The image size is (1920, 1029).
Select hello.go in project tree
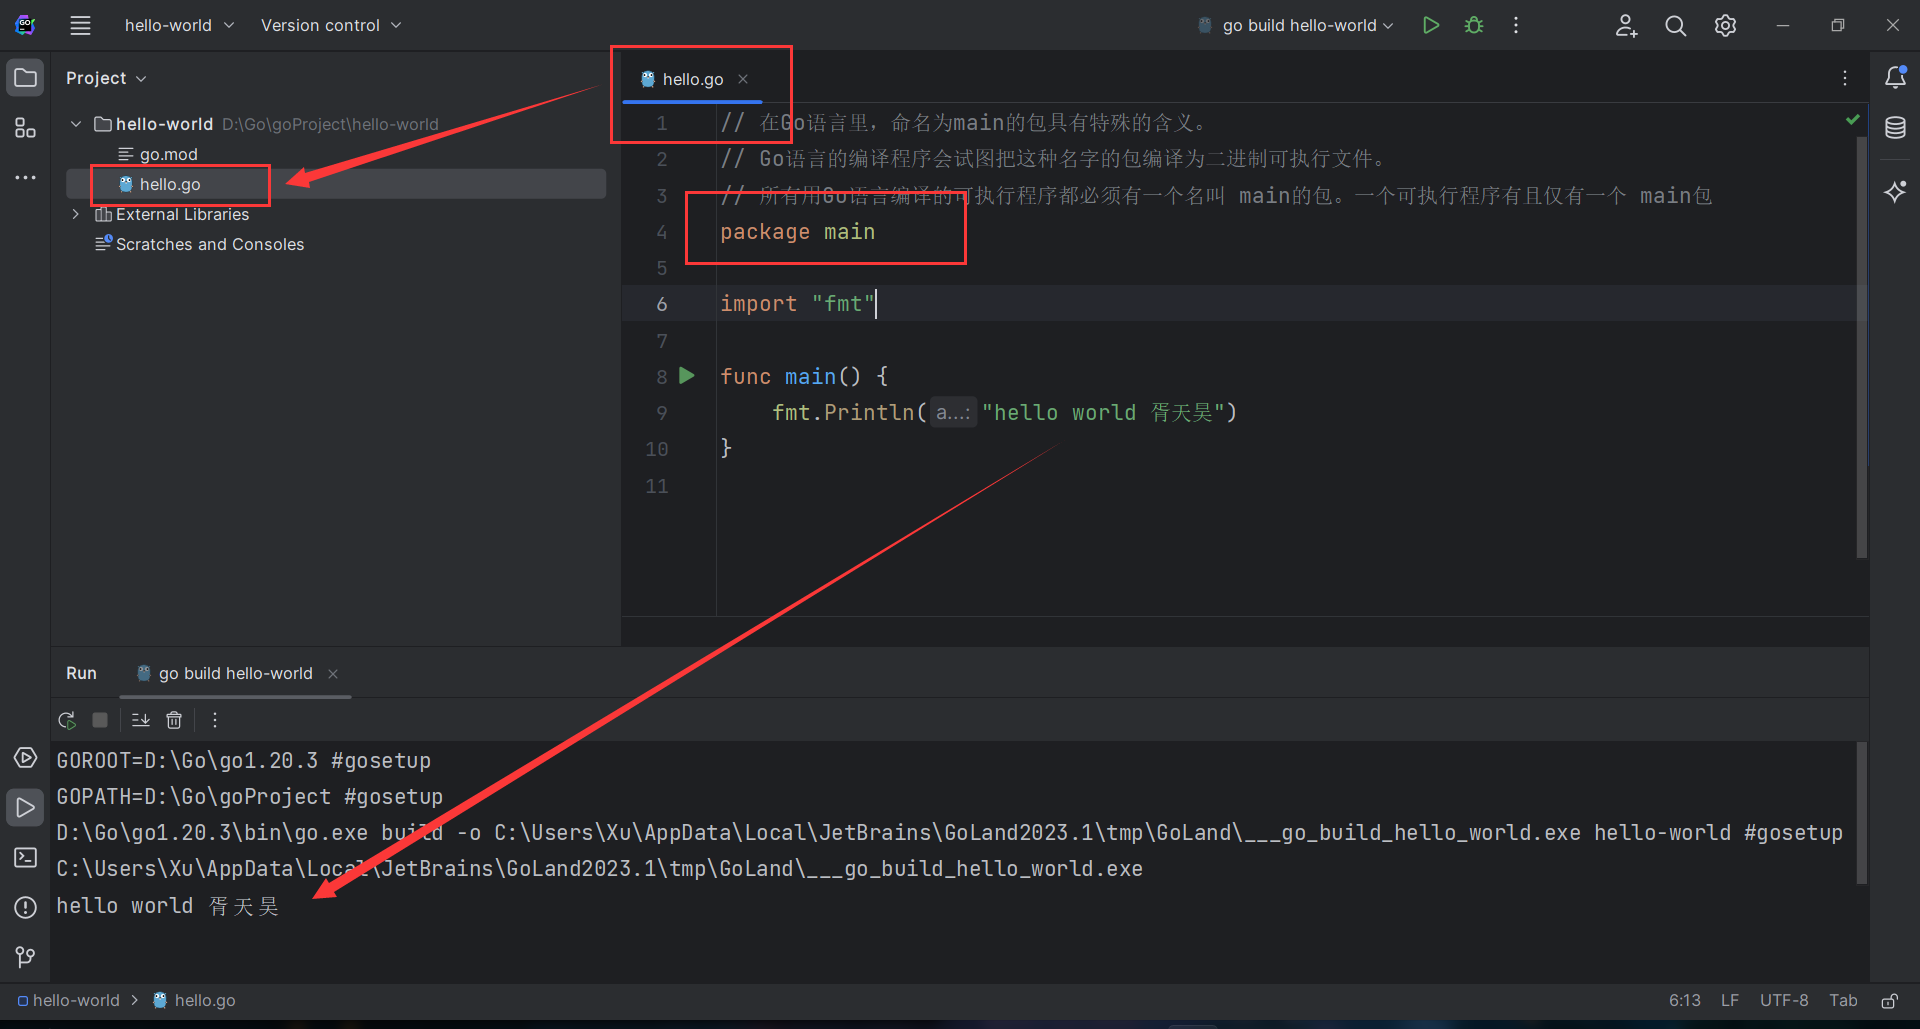point(336,184)
